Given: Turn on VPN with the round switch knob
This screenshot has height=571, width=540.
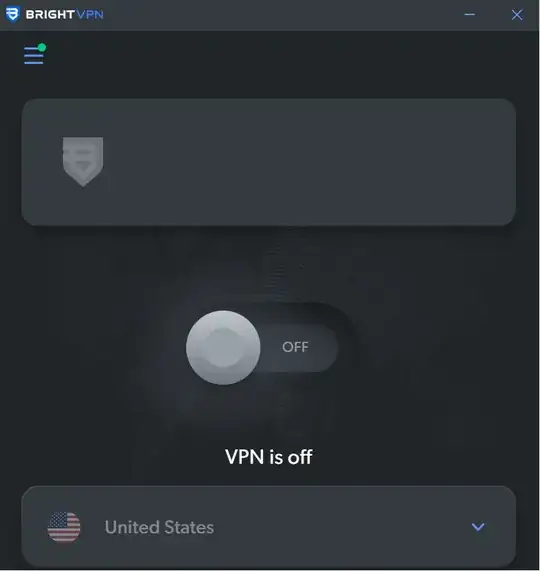Looking at the screenshot, I should click(223, 347).
